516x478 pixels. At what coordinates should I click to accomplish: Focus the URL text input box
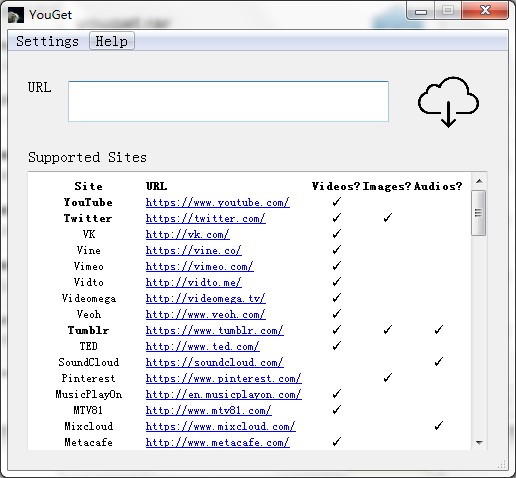click(228, 101)
